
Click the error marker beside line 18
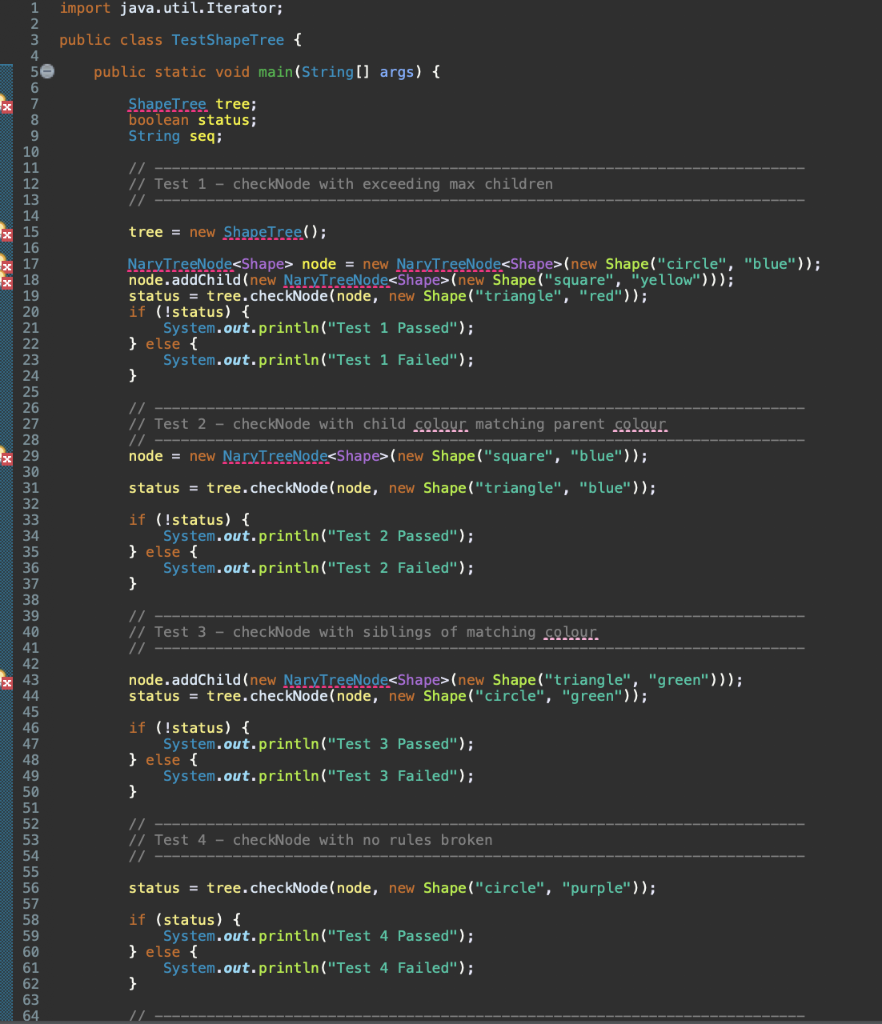(x=6, y=281)
